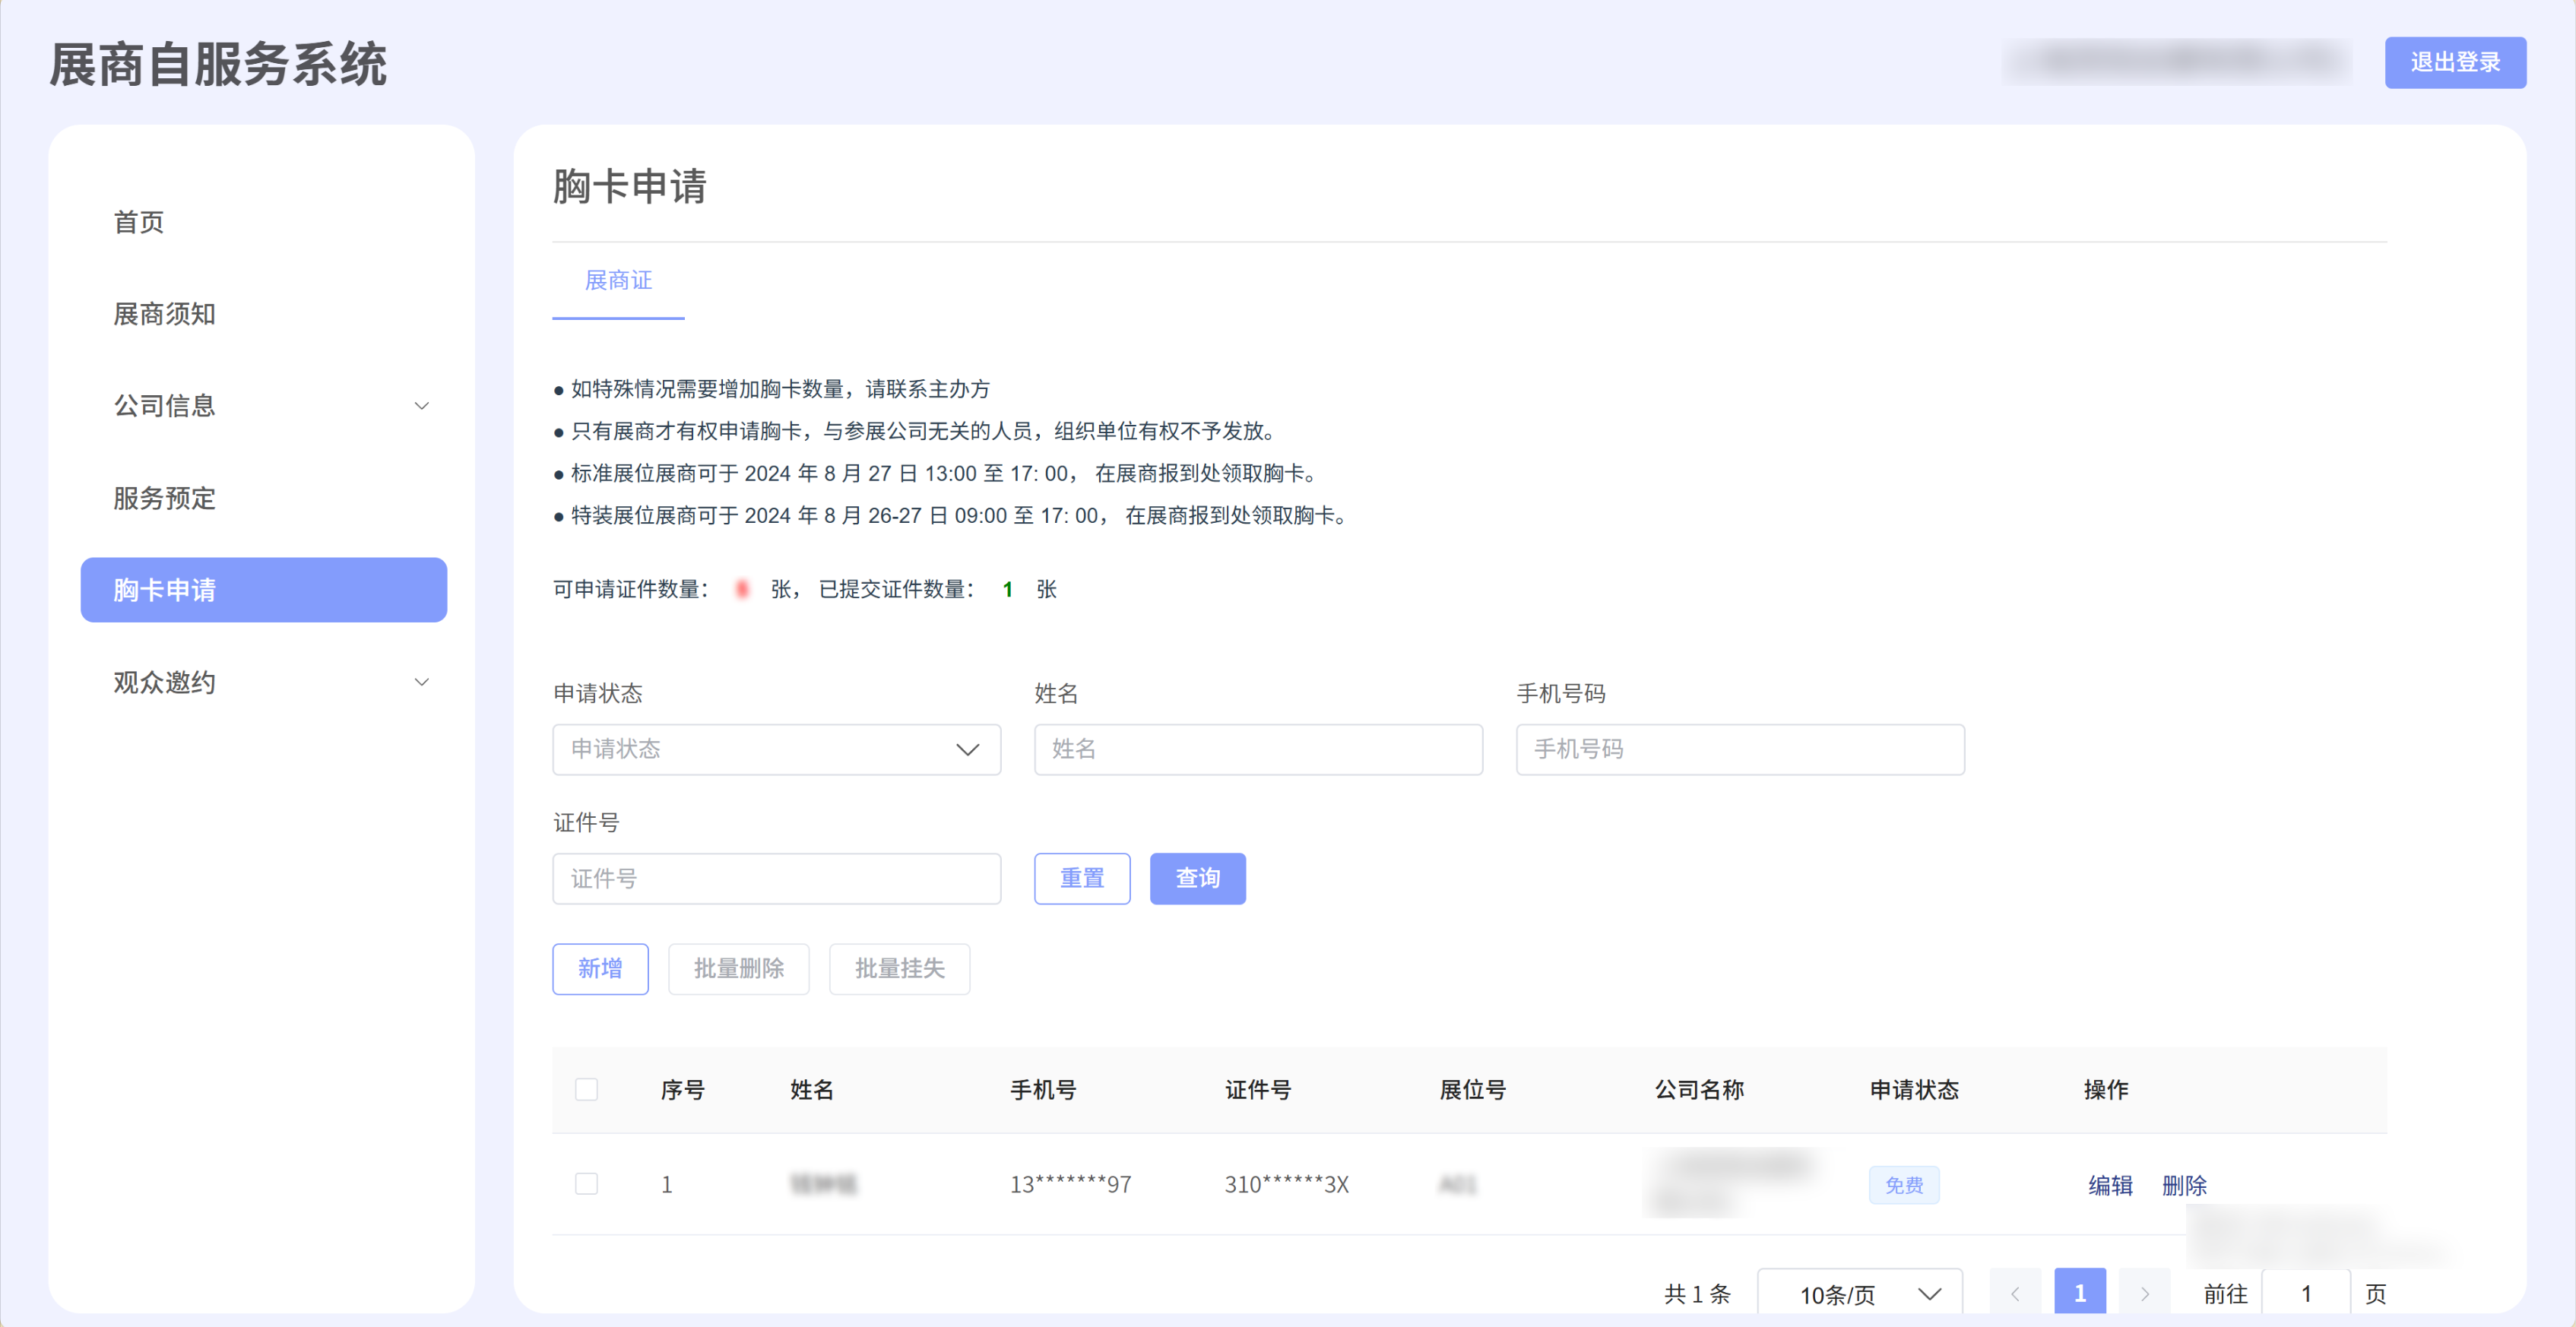
Task: Click the 新增 button
Action: (x=600, y=968)
